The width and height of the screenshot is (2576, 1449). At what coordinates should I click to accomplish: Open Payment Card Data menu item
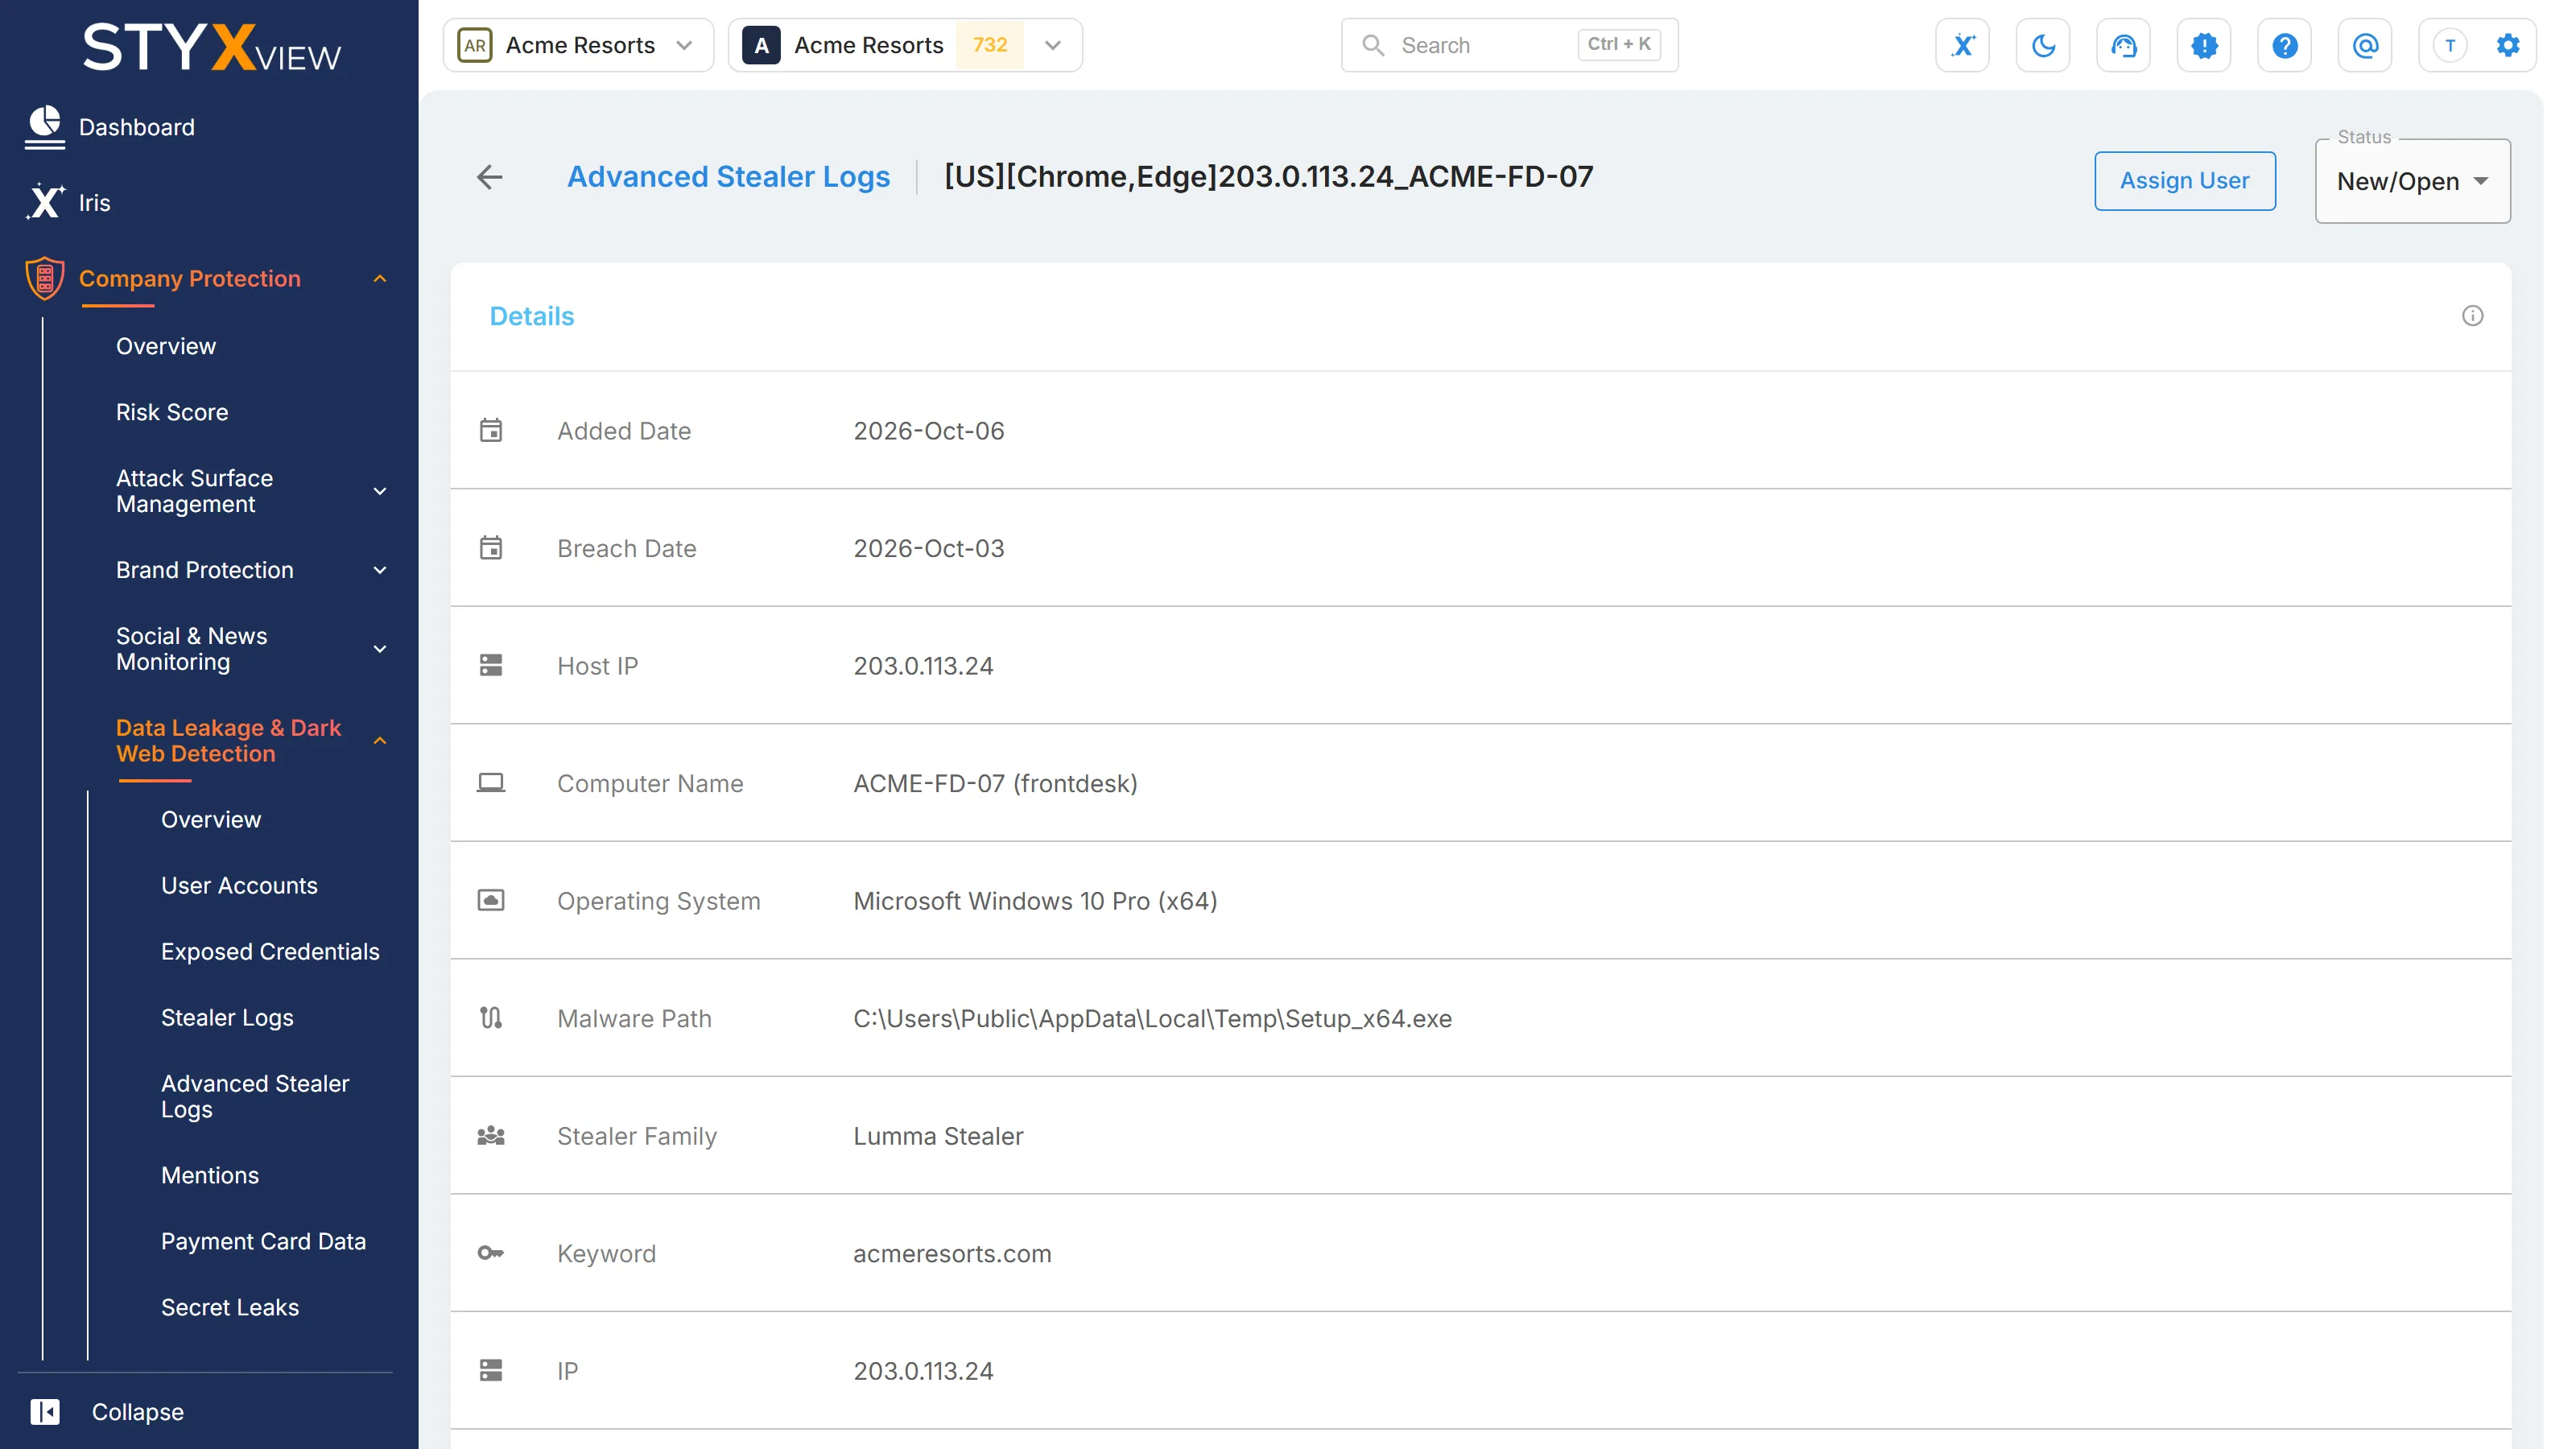(x=263, y=1241)
